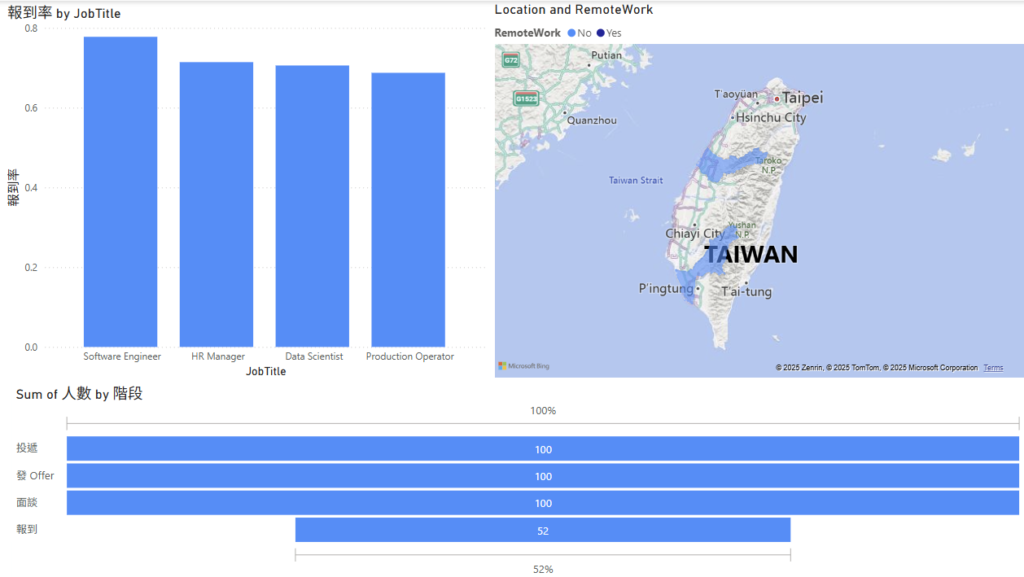1024x577 pixels.
Task: Select the Chiayi City map label
Action: pyautogui.click(x=694, y=234)
